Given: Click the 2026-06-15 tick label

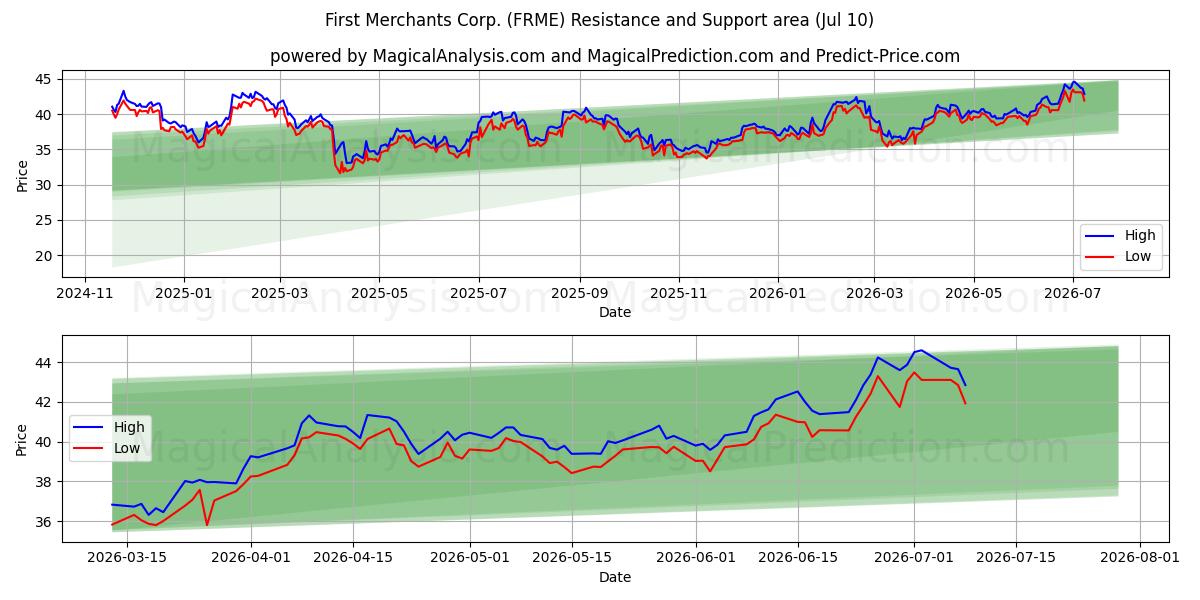Looking at the screenshot, I should point(799,558).
